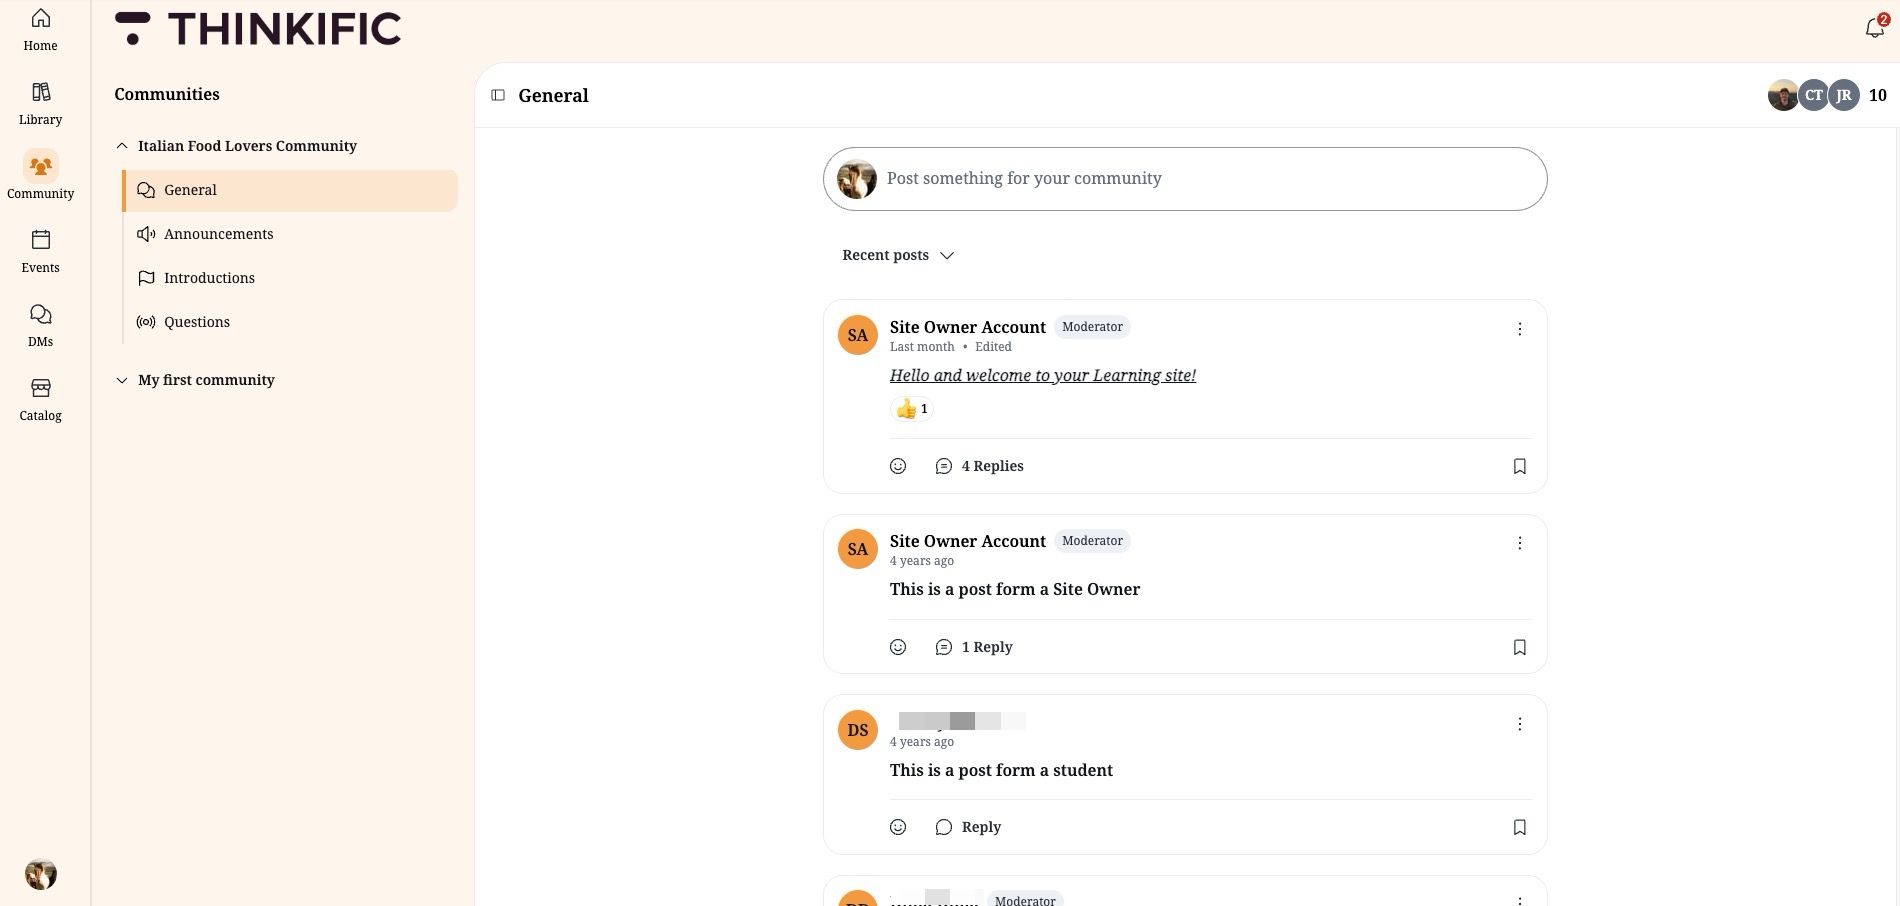
Task: Open the Recent posts sort dropdown
Action: point(898,255)
